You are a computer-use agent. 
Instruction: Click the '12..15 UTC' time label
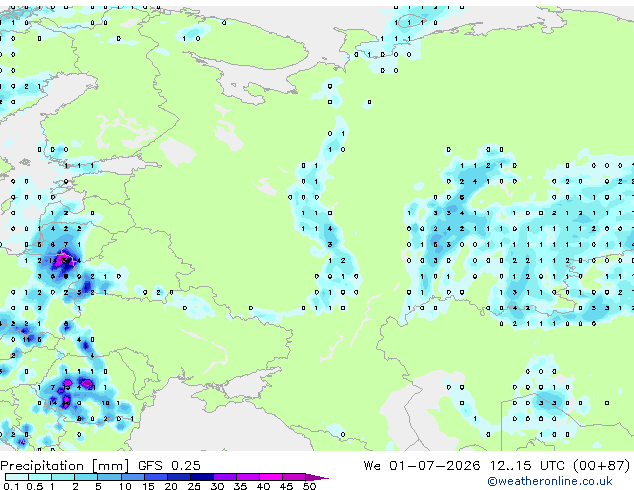point(526,466)
